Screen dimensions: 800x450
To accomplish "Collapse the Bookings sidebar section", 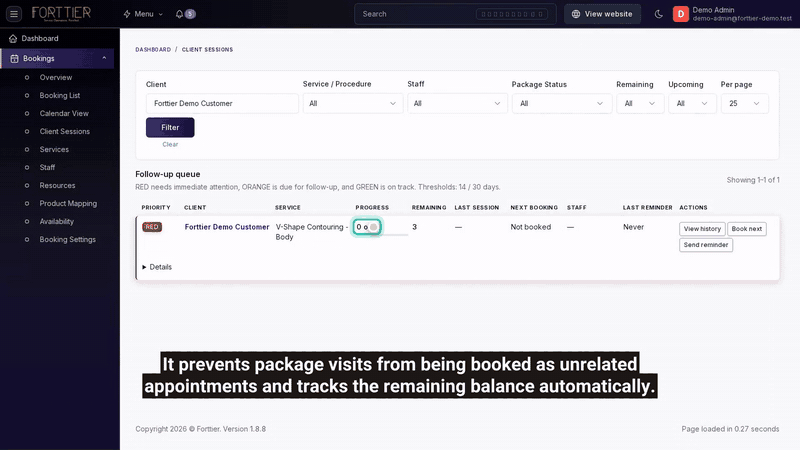I will tap(104, 58).
